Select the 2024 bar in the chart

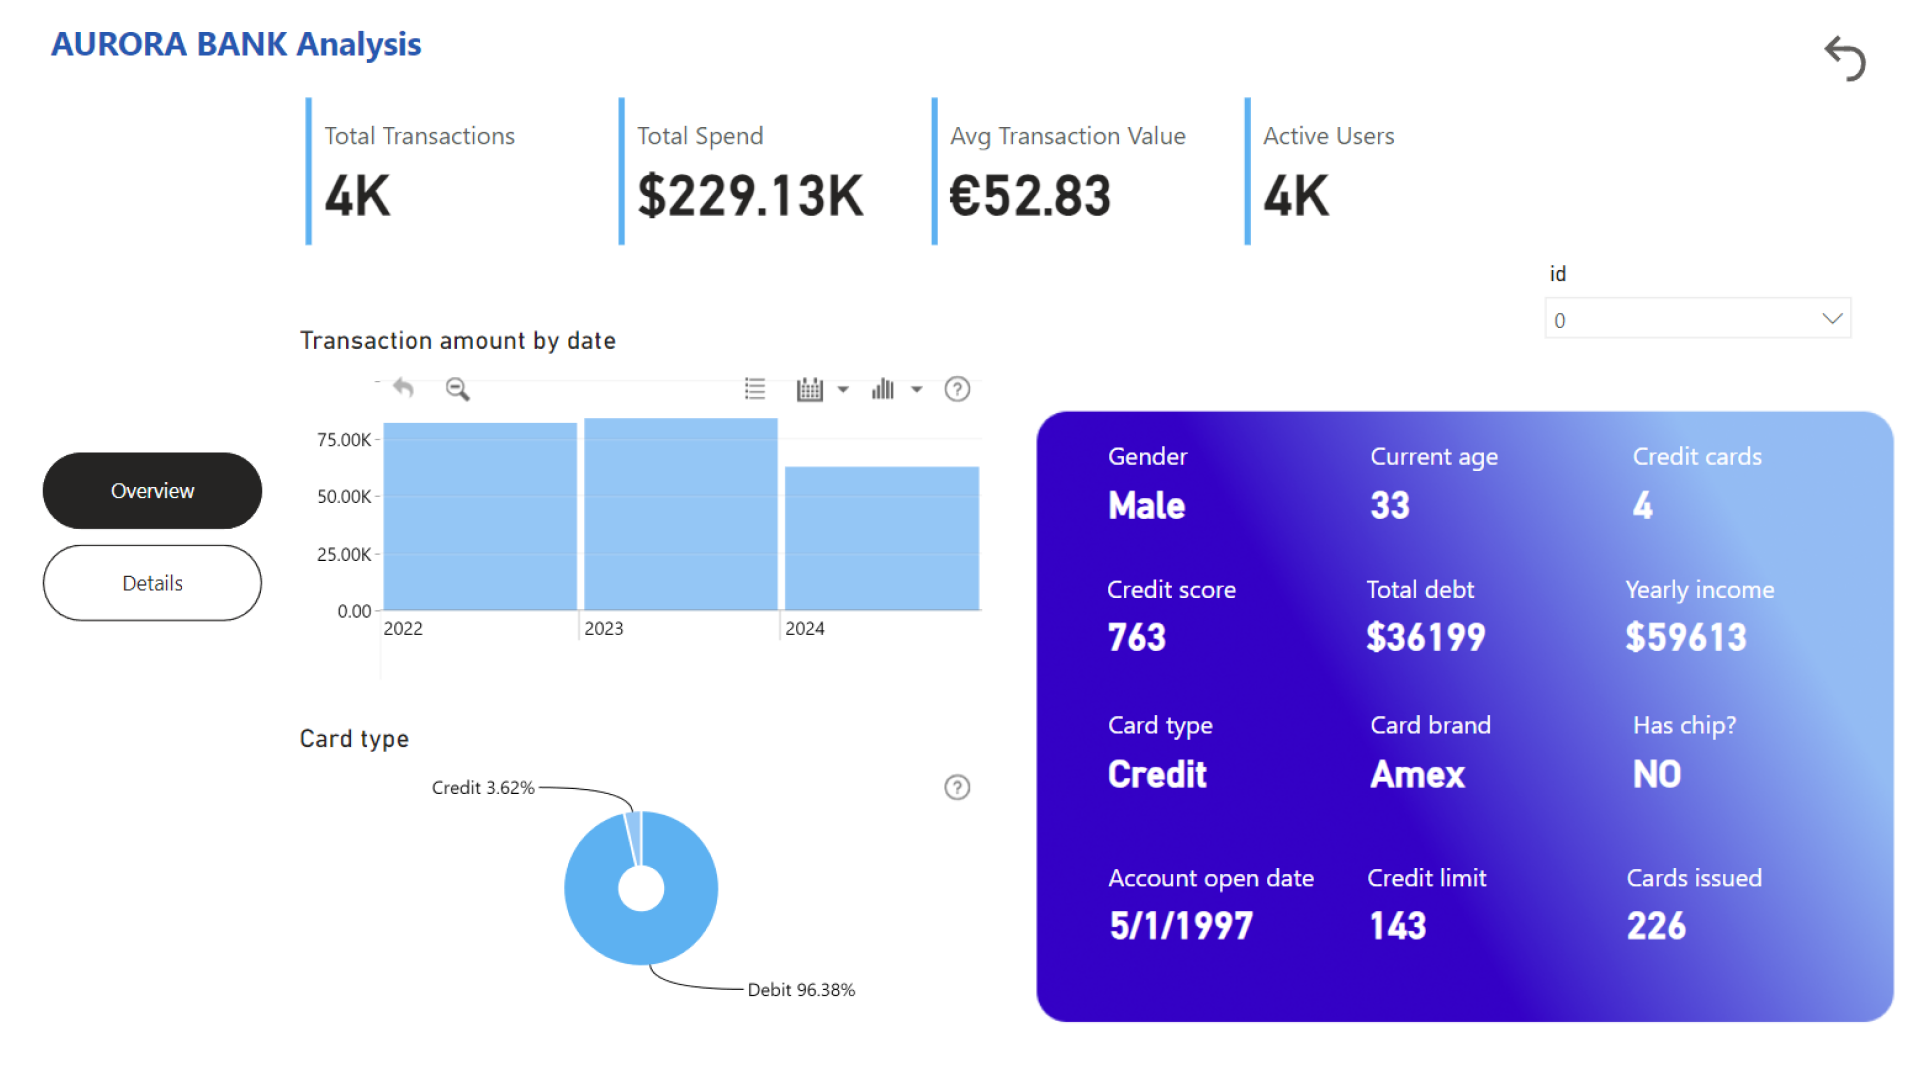pos(881,538)
